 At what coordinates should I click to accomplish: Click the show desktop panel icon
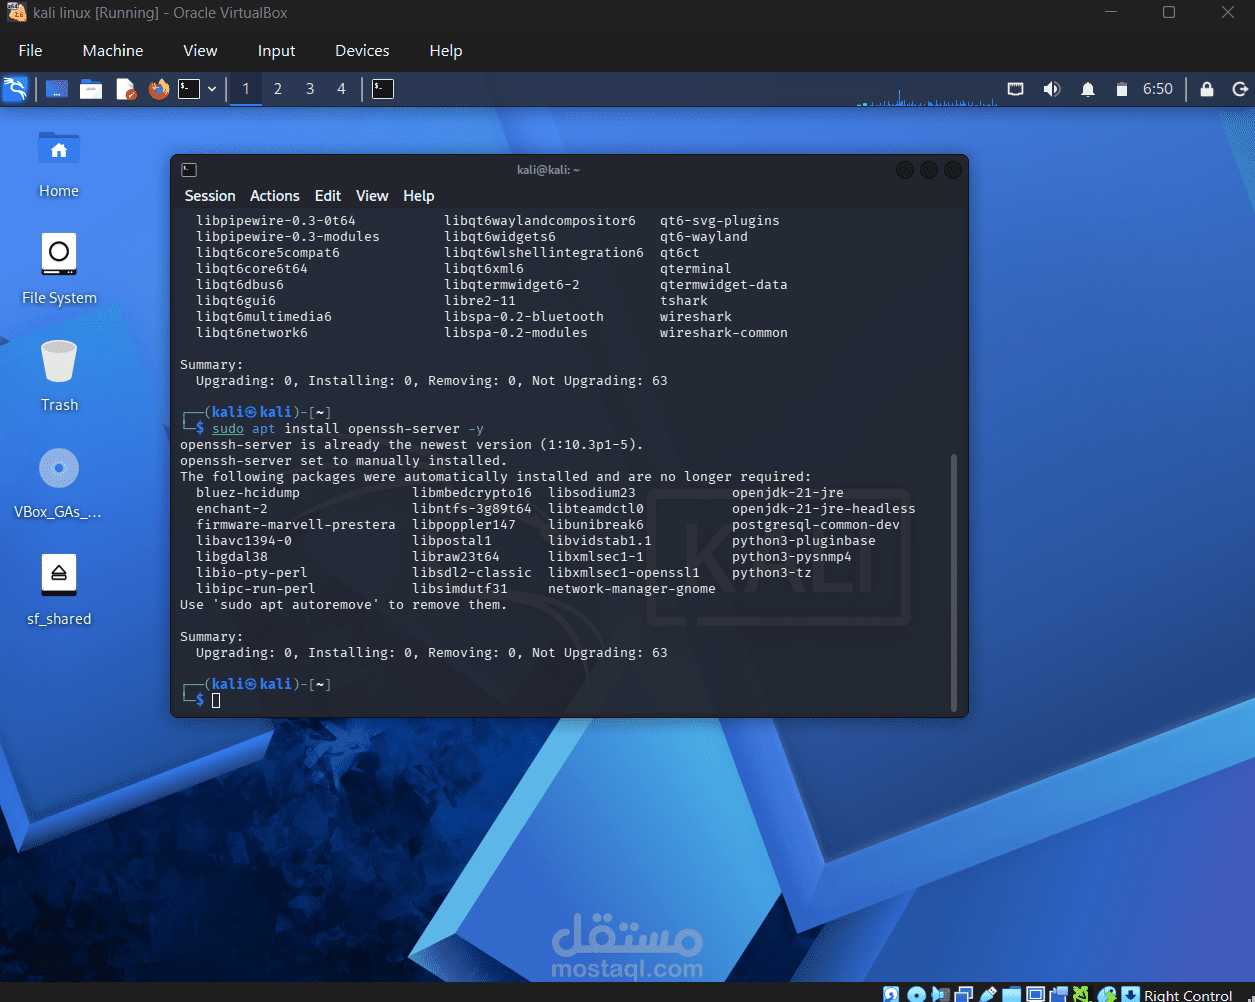tap(57, 89)
